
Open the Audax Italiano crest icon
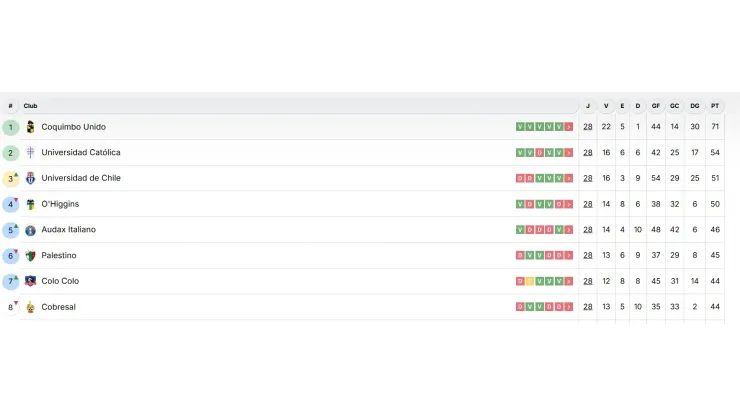point(30,230)
